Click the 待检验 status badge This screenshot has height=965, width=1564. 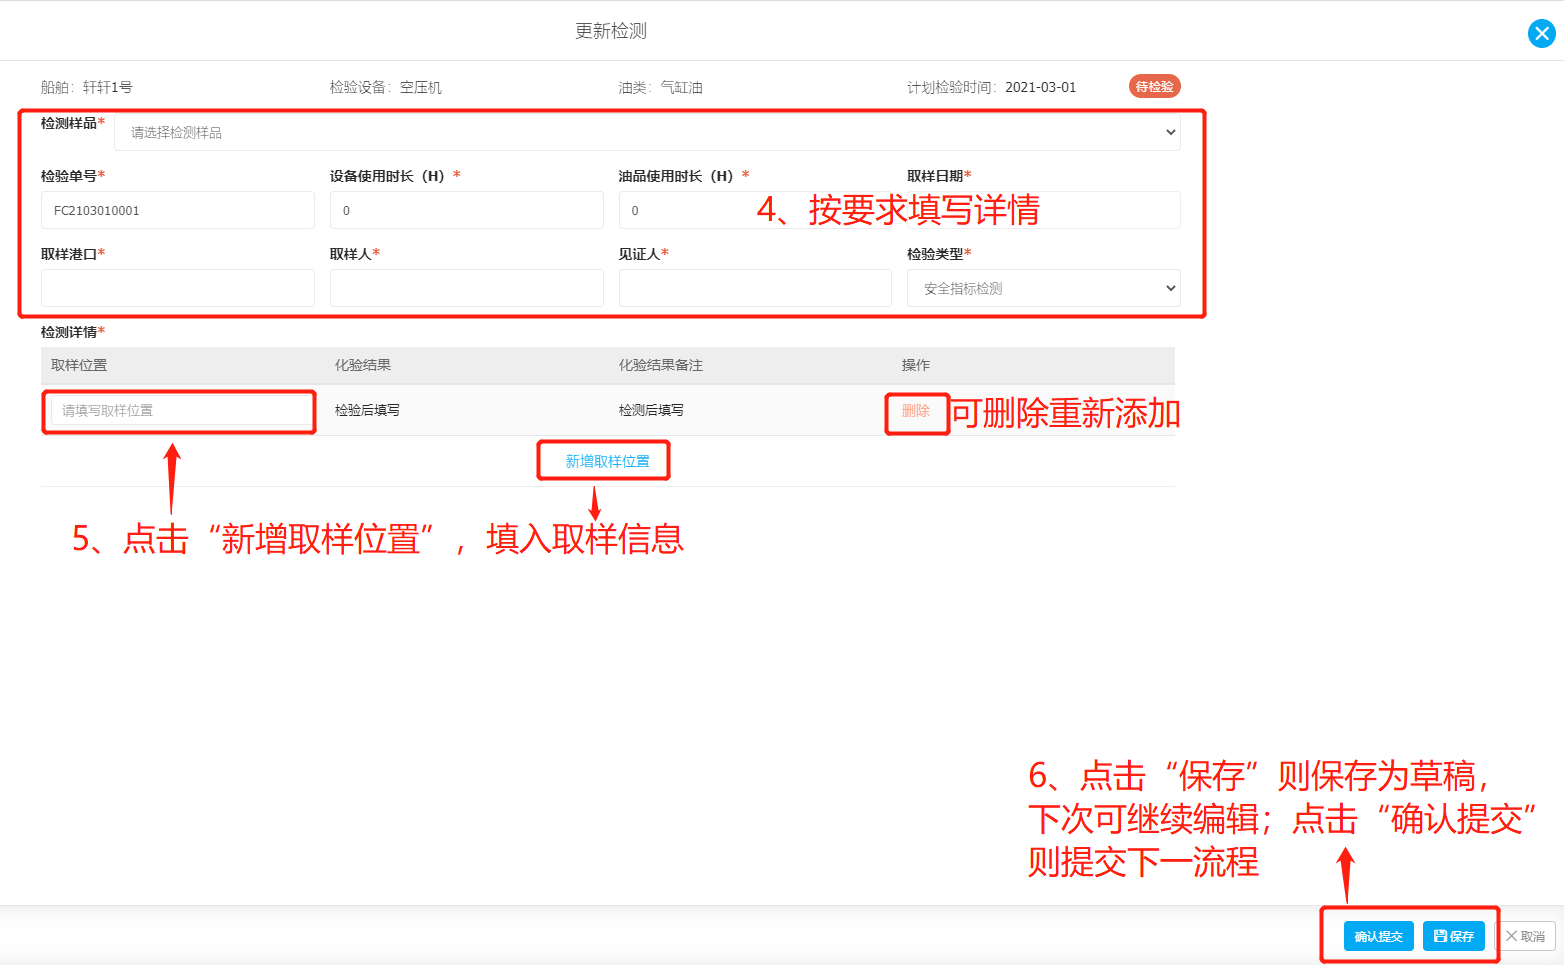1154,87
